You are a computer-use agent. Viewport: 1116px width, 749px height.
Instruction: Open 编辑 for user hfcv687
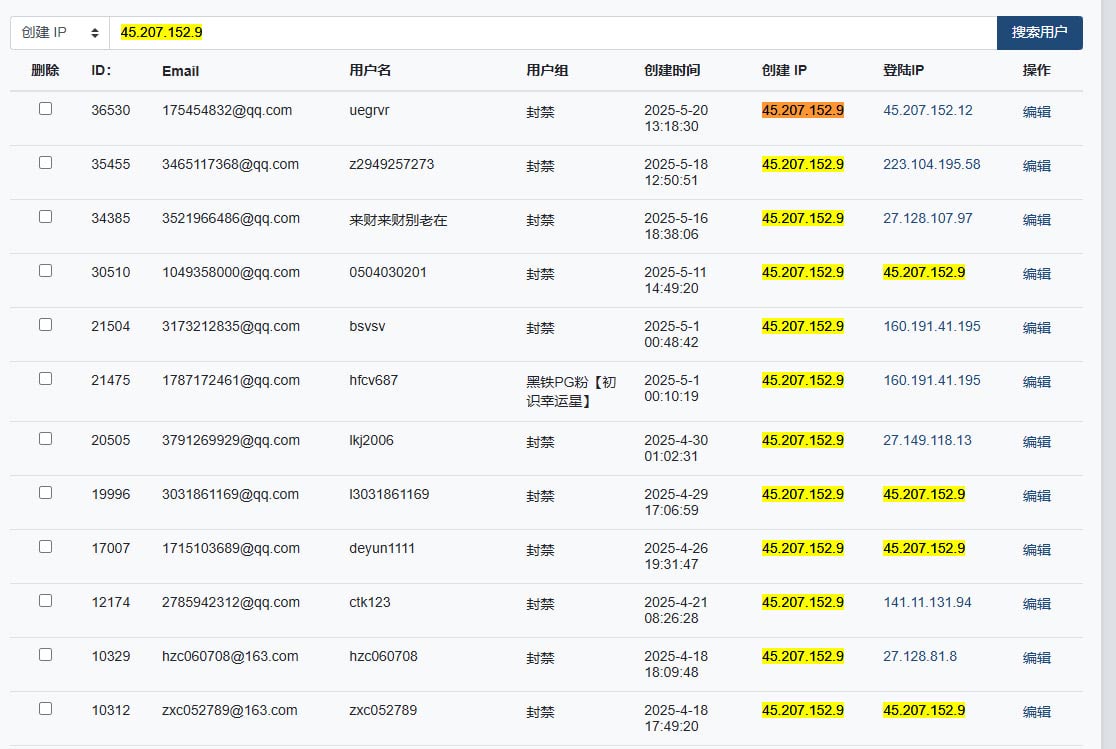pos(1036,382)
